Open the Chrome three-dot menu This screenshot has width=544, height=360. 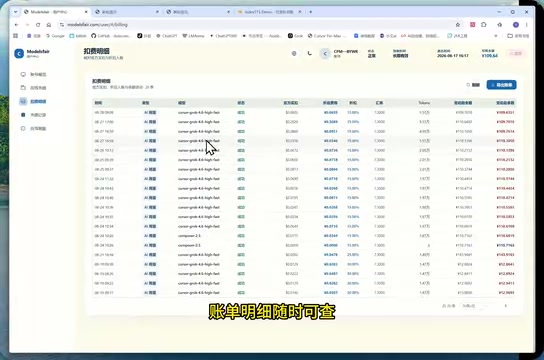click(x=527, y=25)
